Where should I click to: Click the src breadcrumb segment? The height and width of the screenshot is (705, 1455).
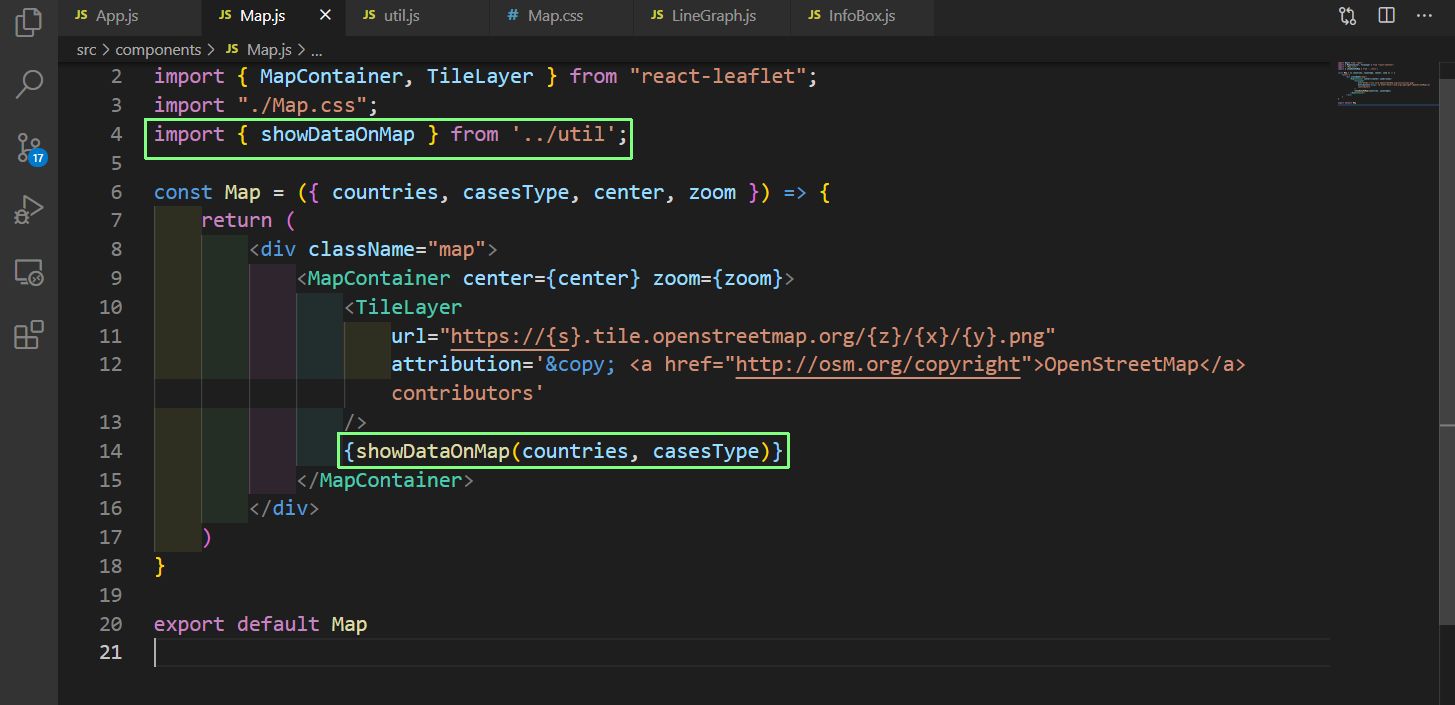[x=86, y=49]
